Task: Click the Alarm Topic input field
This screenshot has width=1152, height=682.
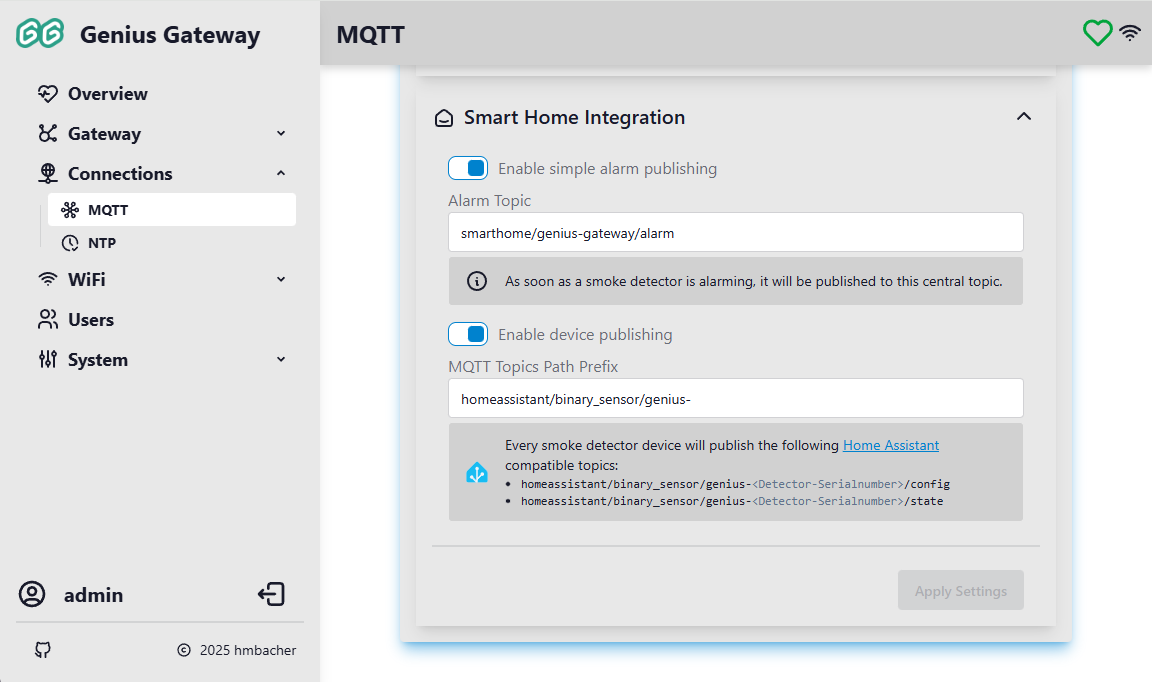Action: point(735,233)
